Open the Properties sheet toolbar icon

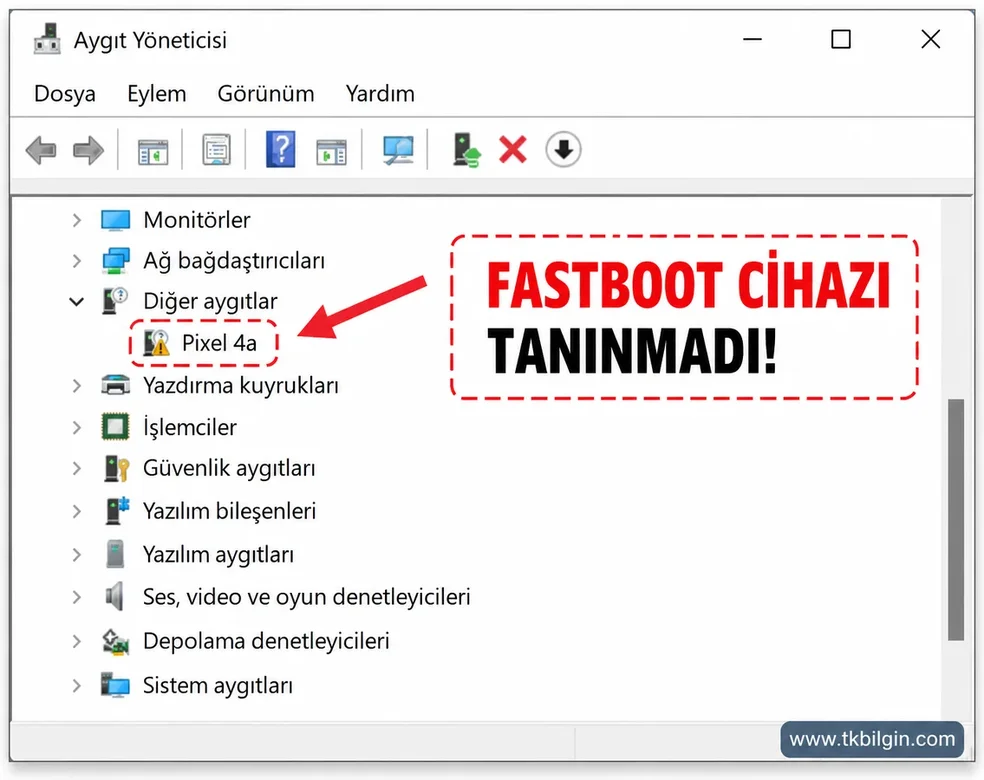click(217, 150)
